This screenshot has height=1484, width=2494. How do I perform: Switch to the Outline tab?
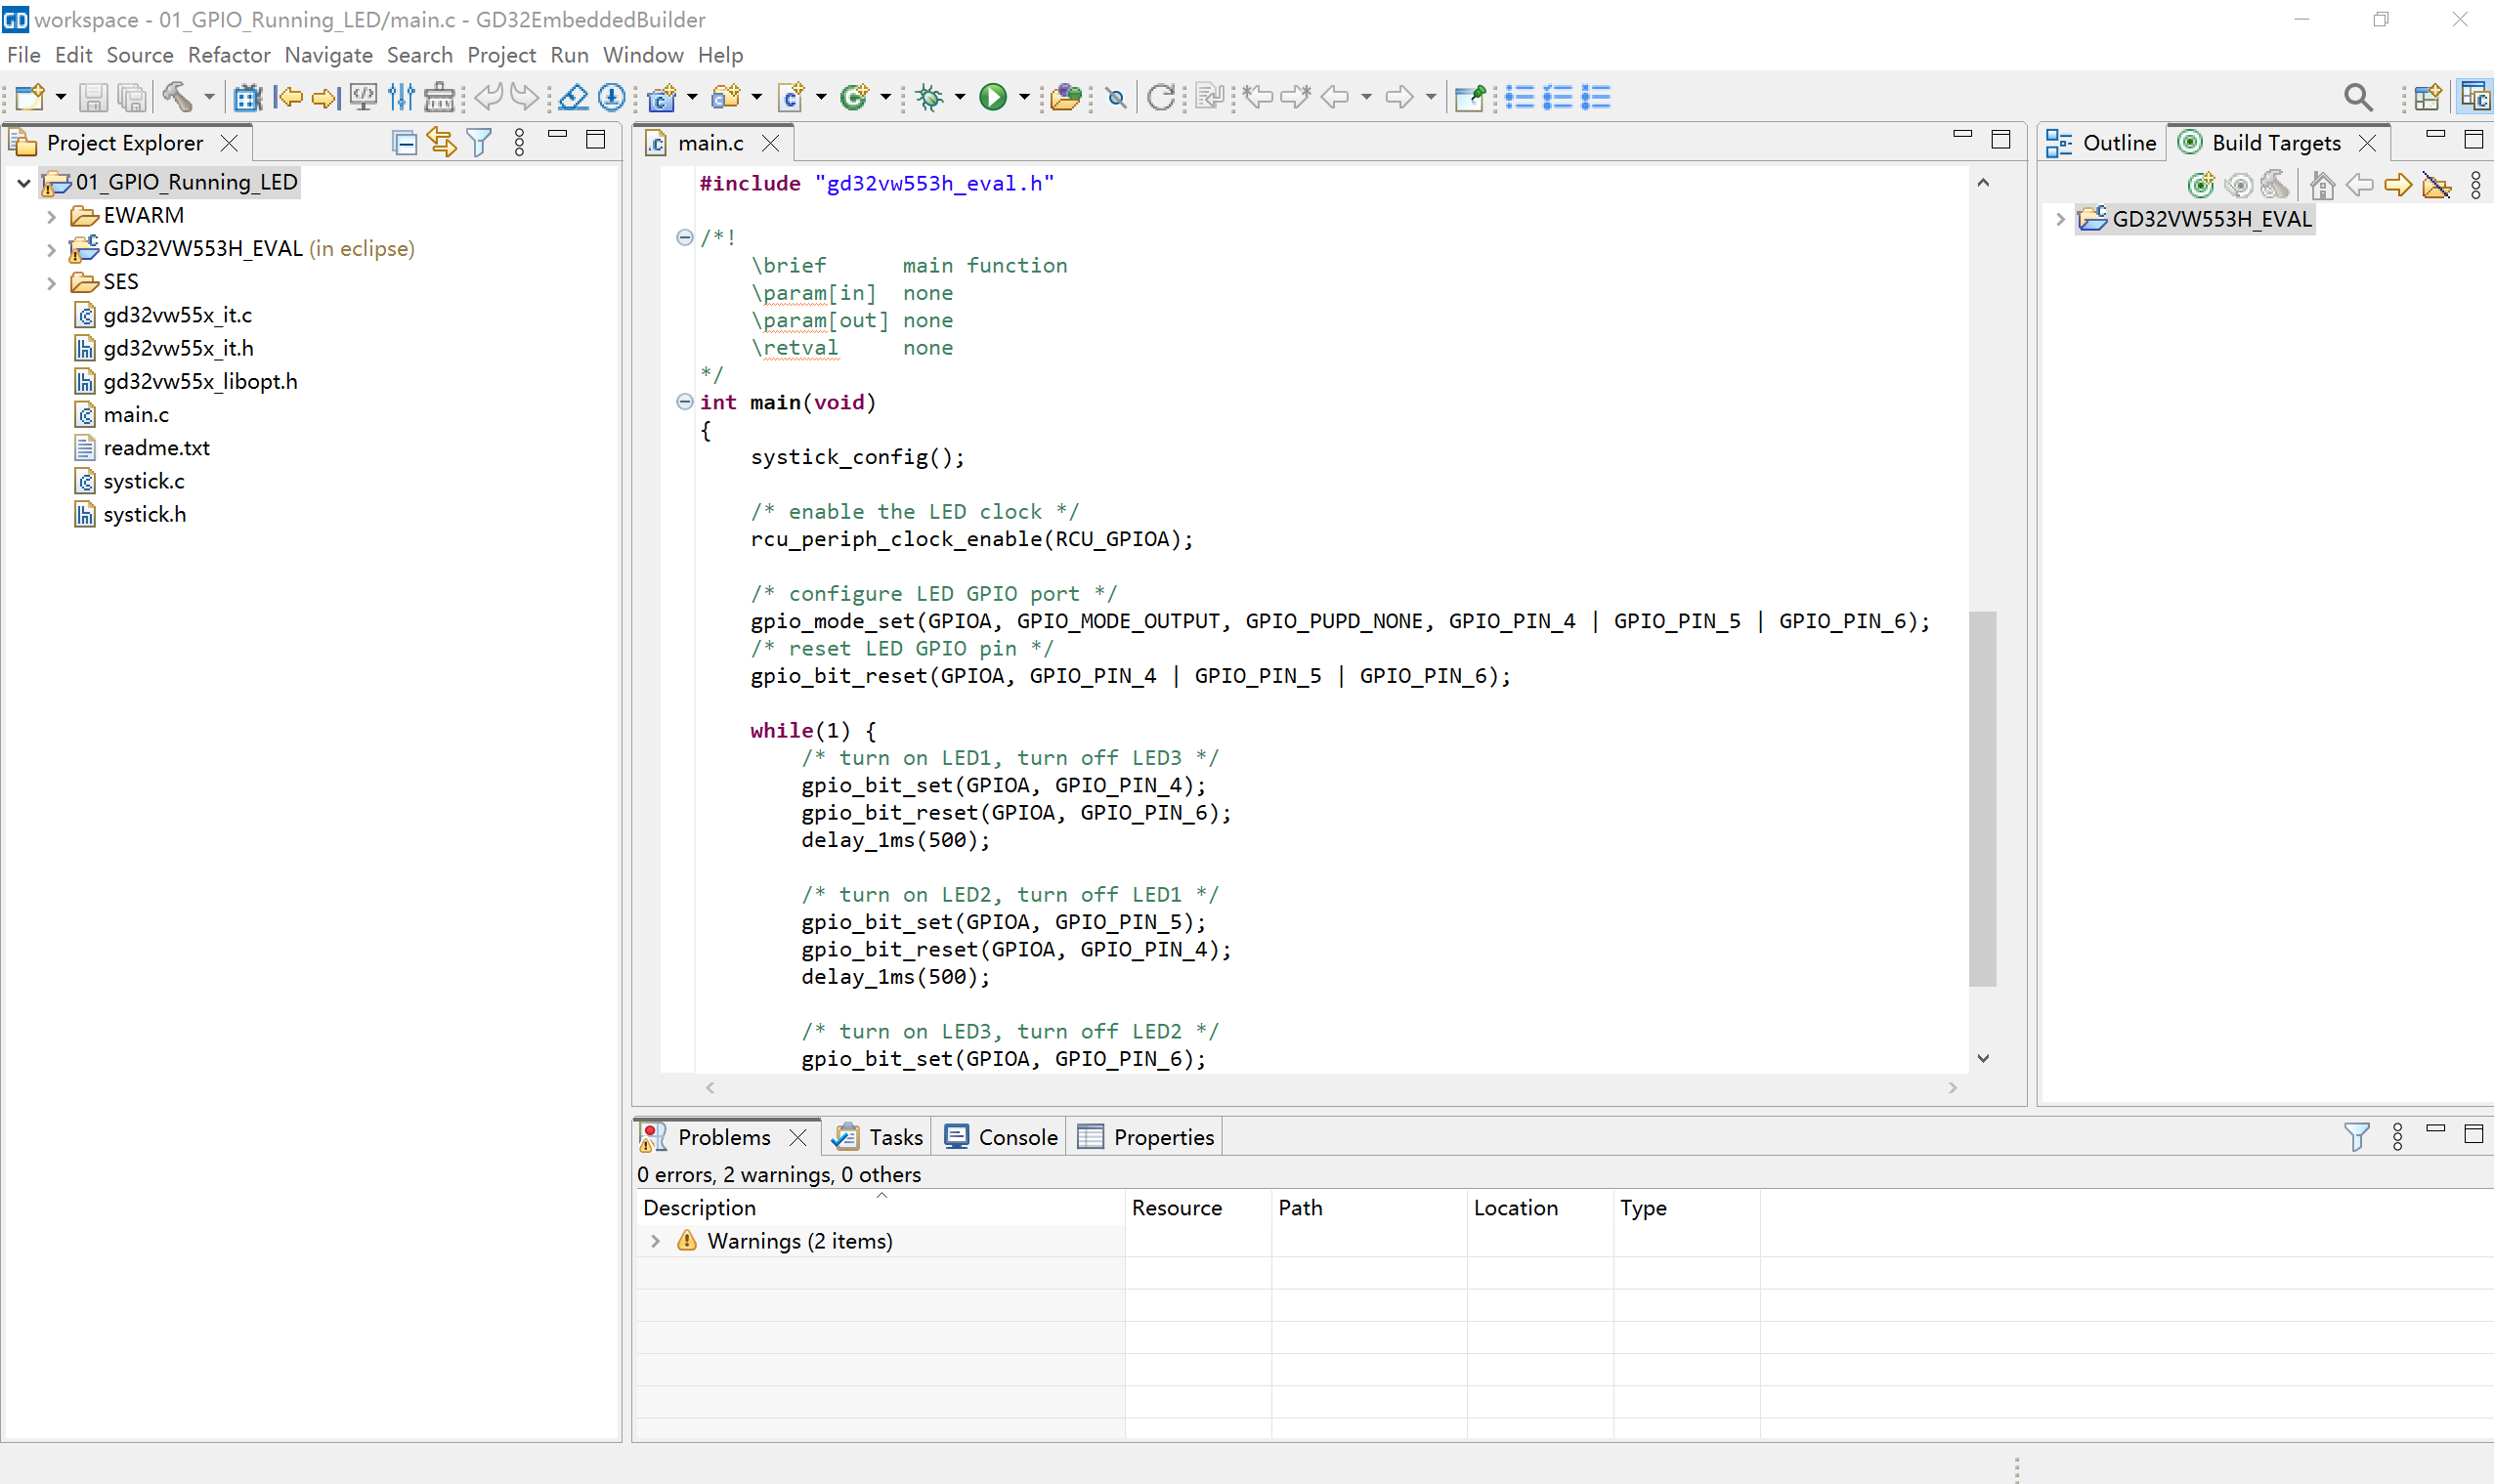(2102, 143)
